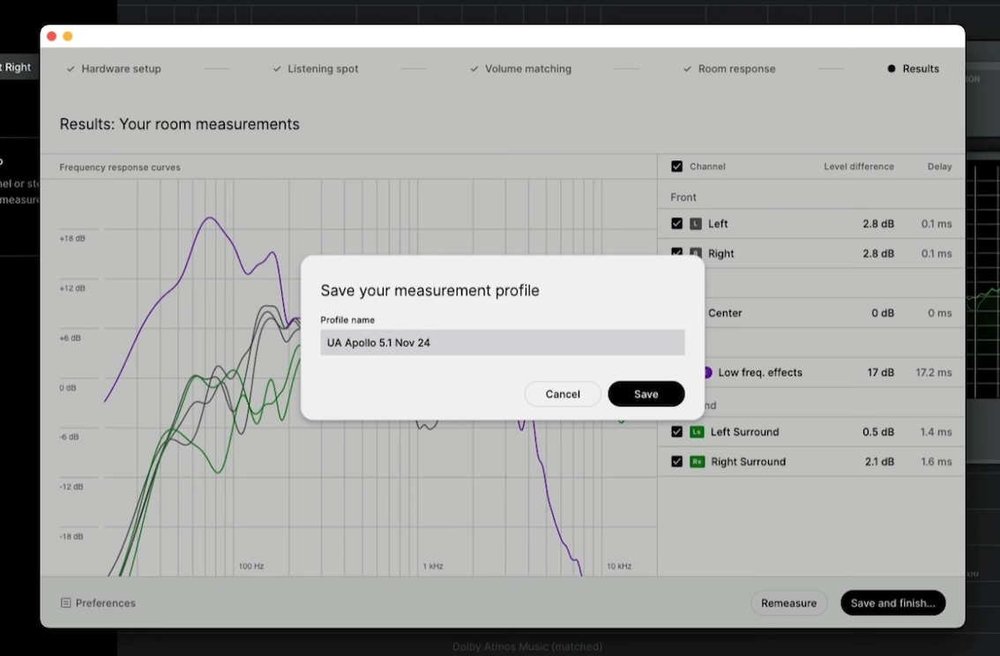Image resolution: width=1000 pixels, height=656 pixels.
Task: Click Save and finish at bottom right
Action: pos(892,603)
